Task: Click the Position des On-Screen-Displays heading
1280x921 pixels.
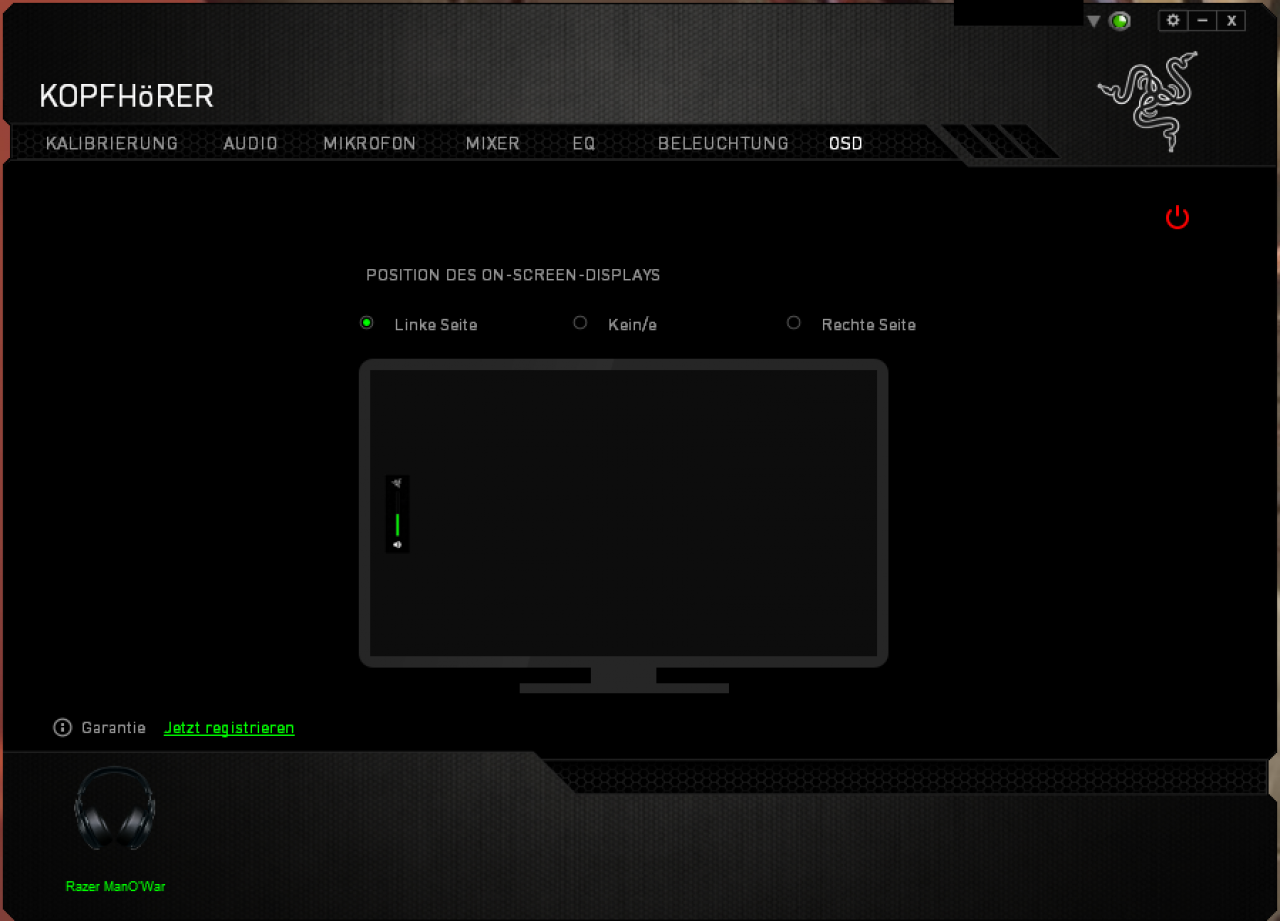Action: 513,275
